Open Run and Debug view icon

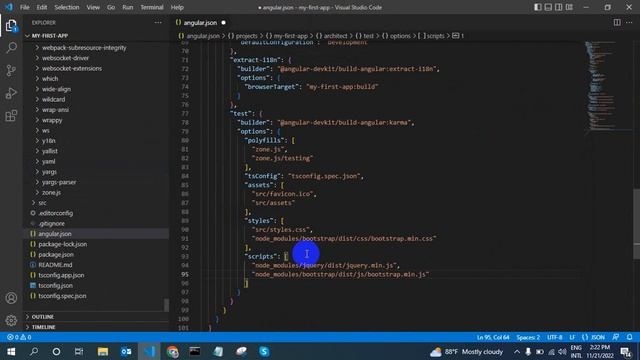[11, 93]
